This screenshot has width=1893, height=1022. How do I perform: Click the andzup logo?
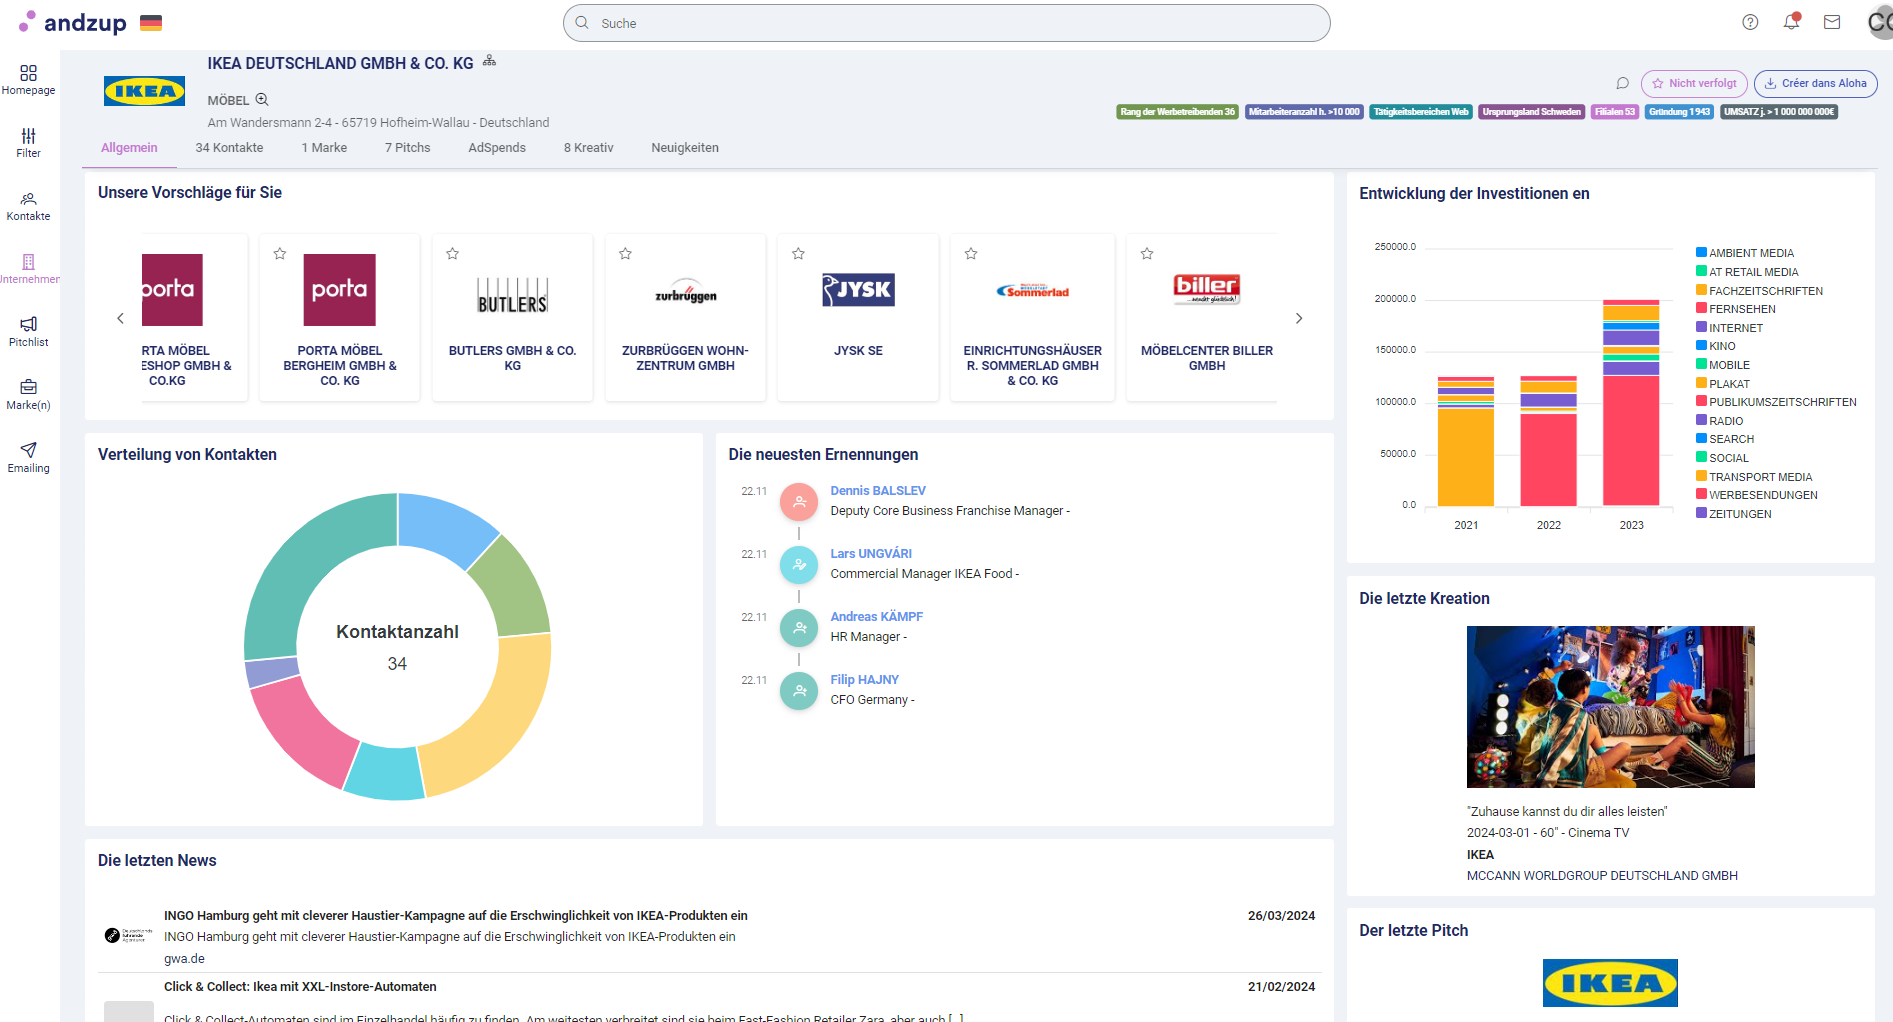point(73,22)
